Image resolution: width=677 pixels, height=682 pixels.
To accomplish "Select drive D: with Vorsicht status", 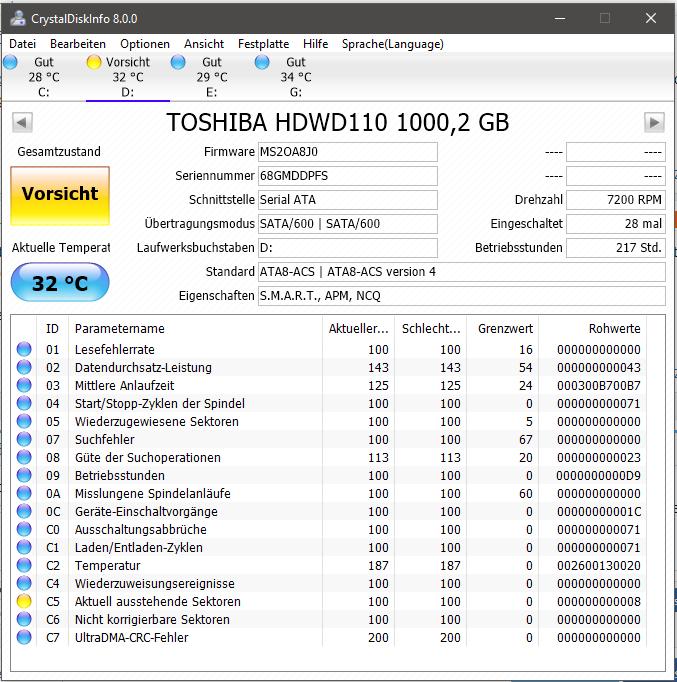I will click(x=127, y=77).
